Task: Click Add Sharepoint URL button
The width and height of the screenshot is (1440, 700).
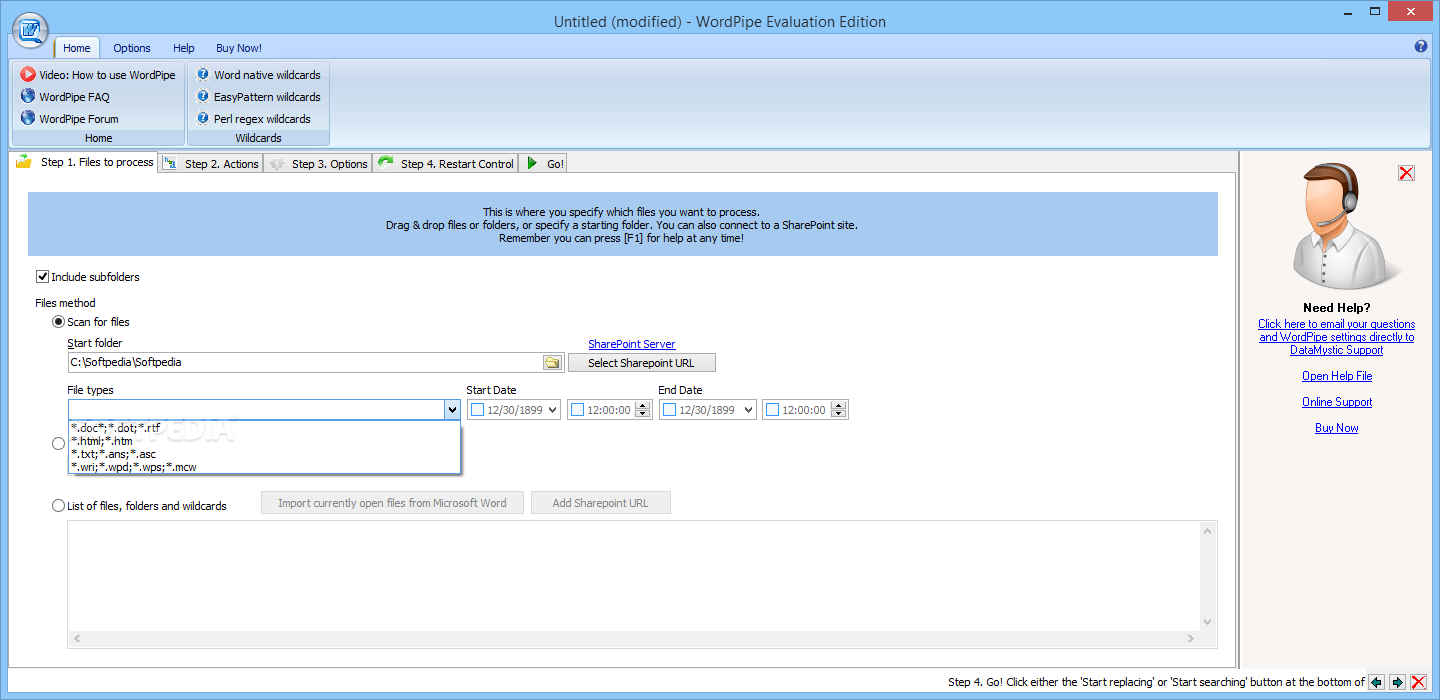Action: click(600, 503)
